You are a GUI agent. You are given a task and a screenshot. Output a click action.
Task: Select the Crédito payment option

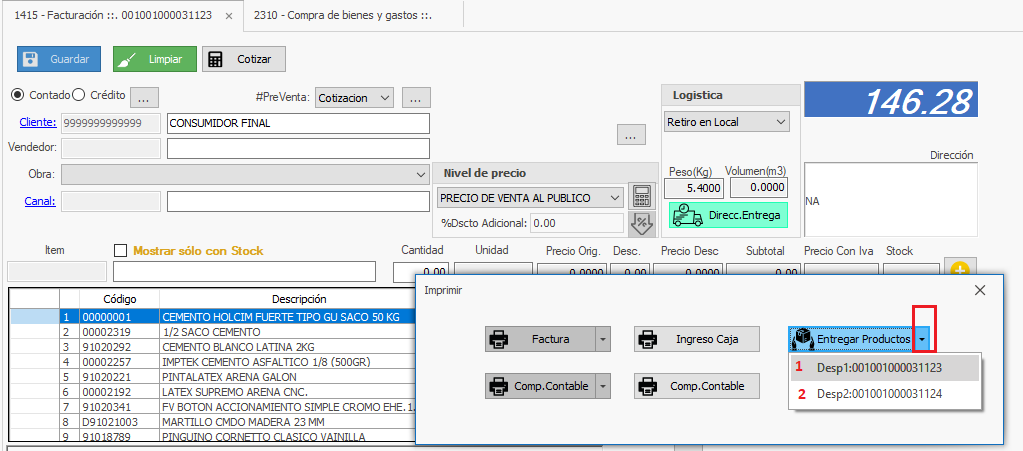pos(79,95)
